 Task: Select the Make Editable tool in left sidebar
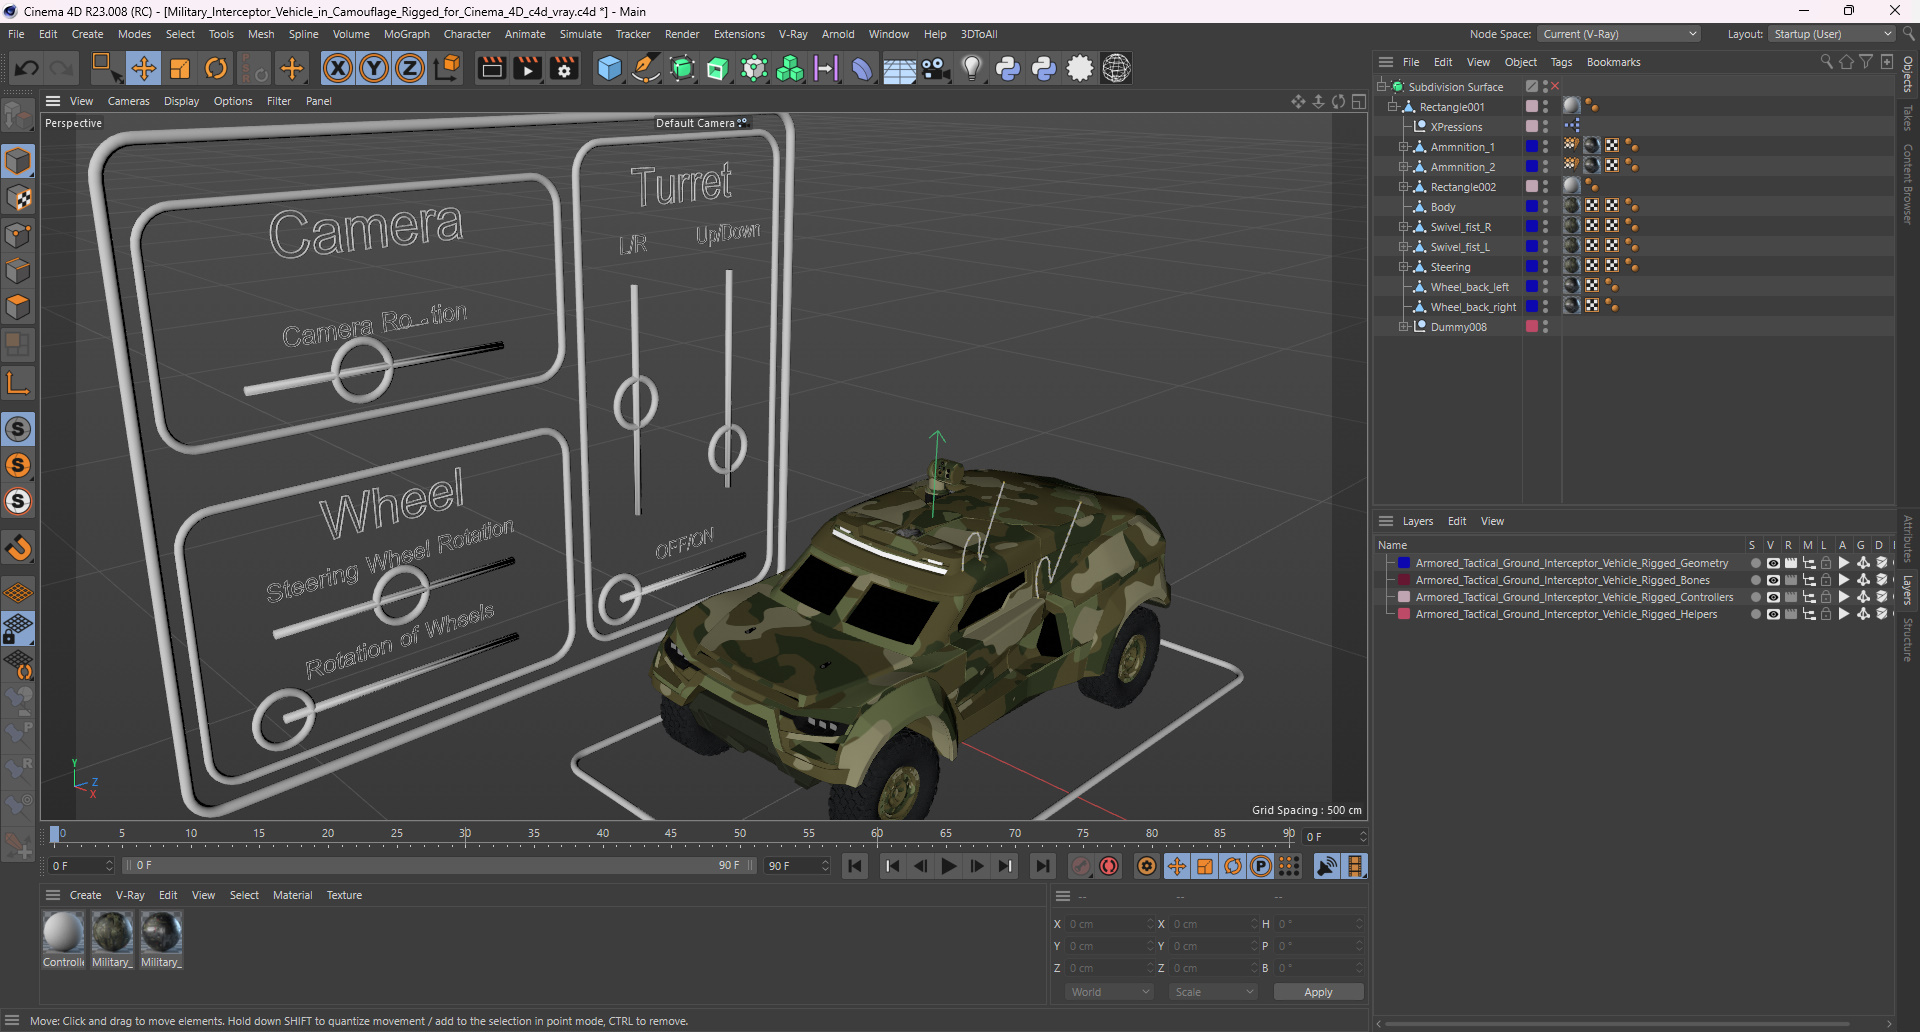tap(18, 117)
